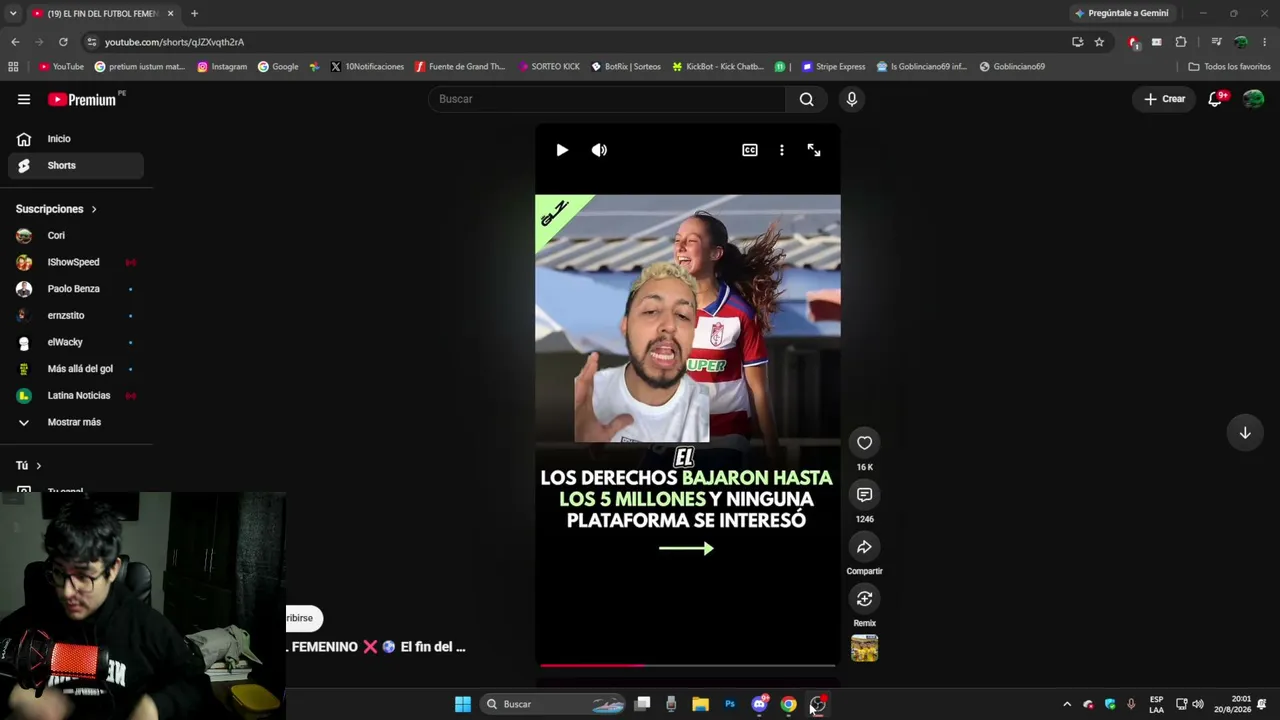1280x720 pixels.
Task: Click the Buscar search field on YouTube
Action: 608,99
